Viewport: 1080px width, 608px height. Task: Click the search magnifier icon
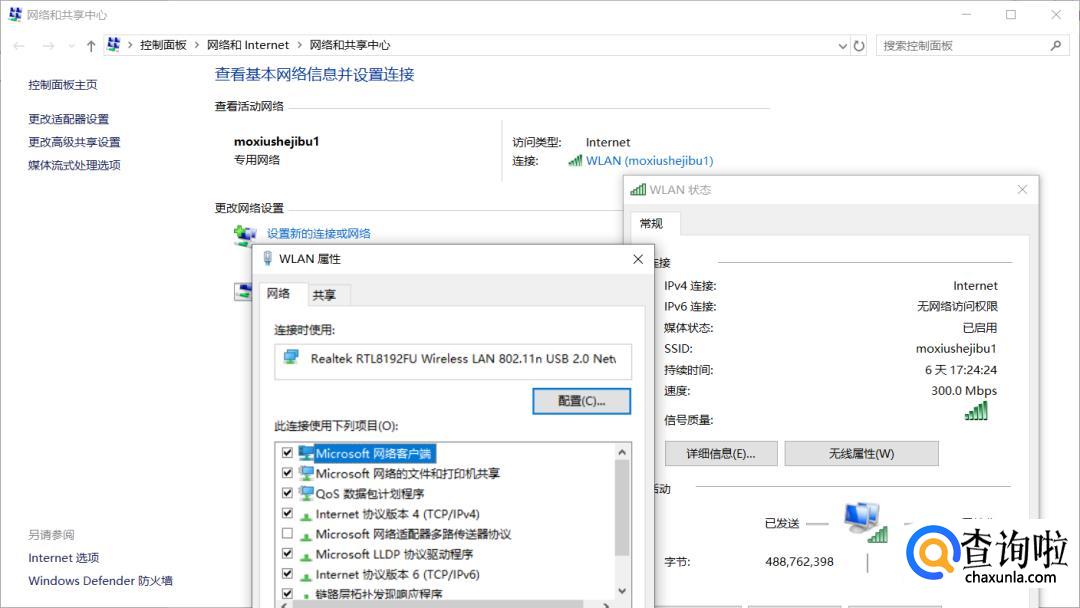coord(1056,45)
